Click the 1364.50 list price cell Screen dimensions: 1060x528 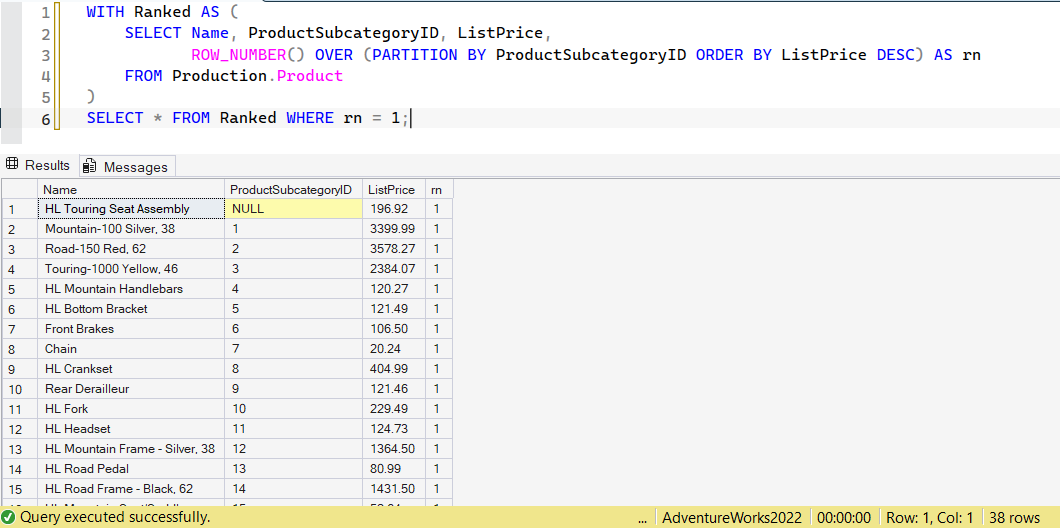pyautogui.click(x=393, y=448)
